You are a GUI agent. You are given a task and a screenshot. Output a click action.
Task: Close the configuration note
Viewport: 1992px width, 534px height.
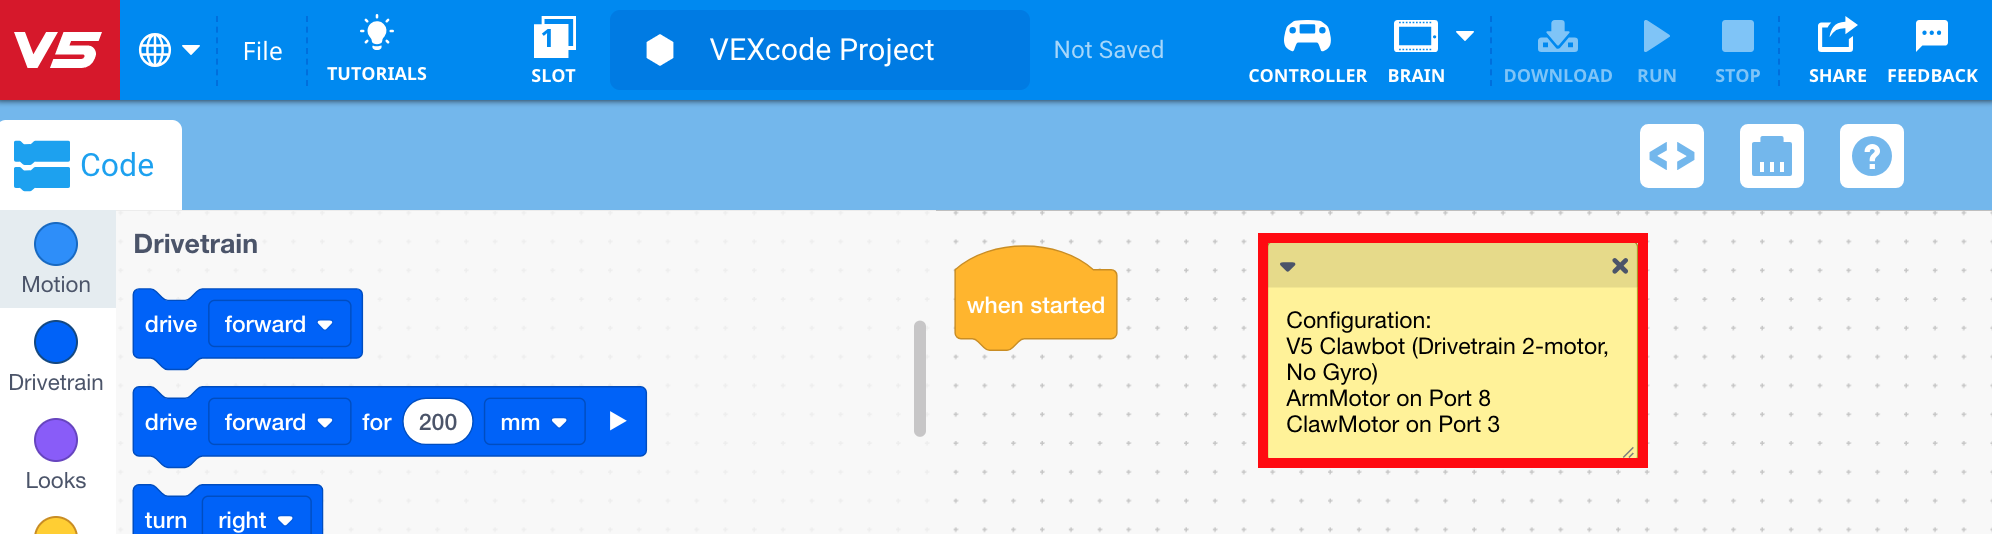coord(1620,266)
